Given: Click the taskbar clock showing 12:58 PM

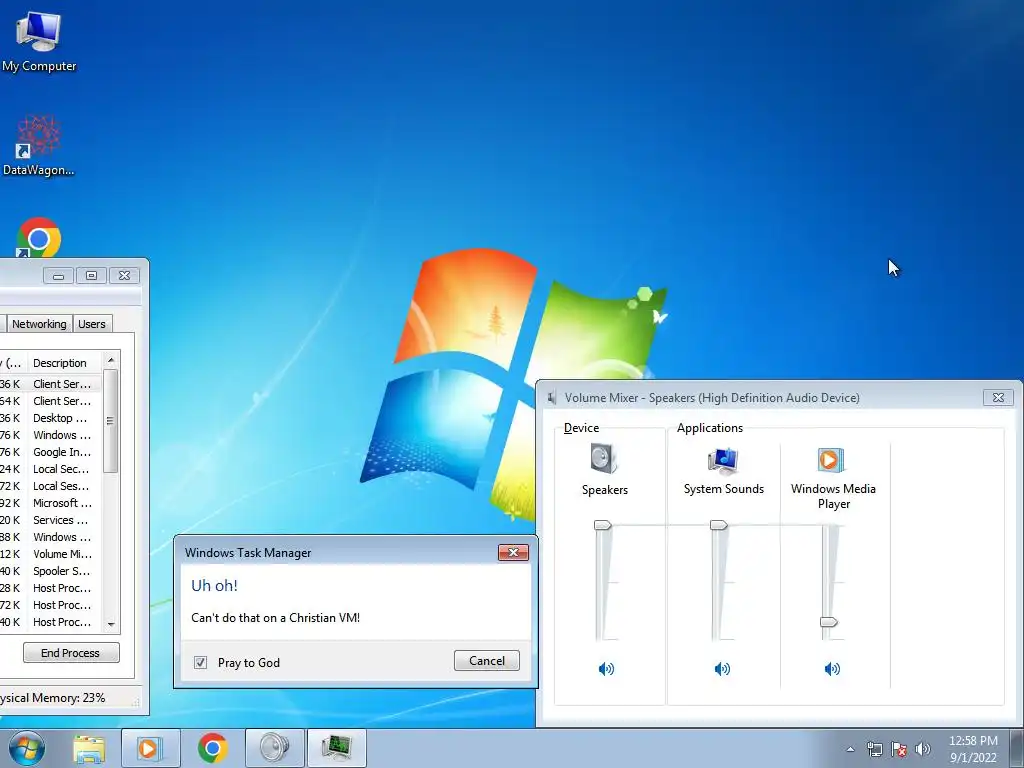Looking at the screenshot, I should tap(973, 749).
